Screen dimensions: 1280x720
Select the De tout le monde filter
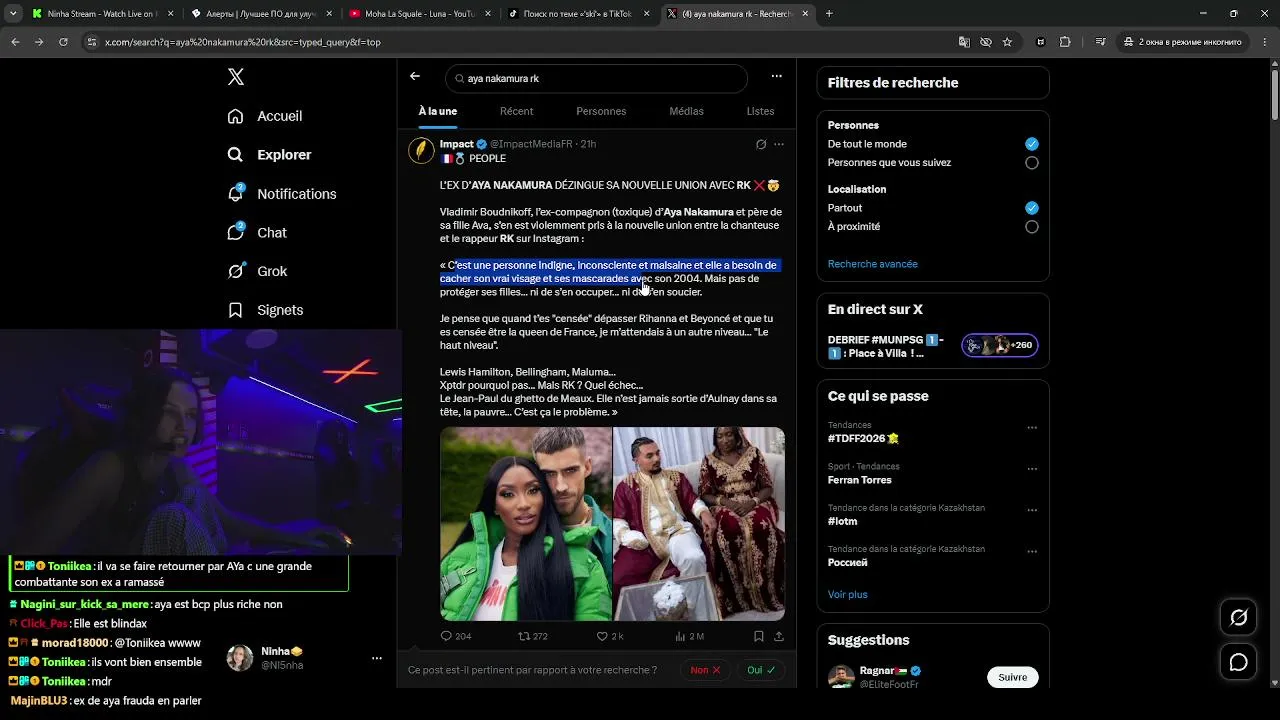click(1032, 144)
